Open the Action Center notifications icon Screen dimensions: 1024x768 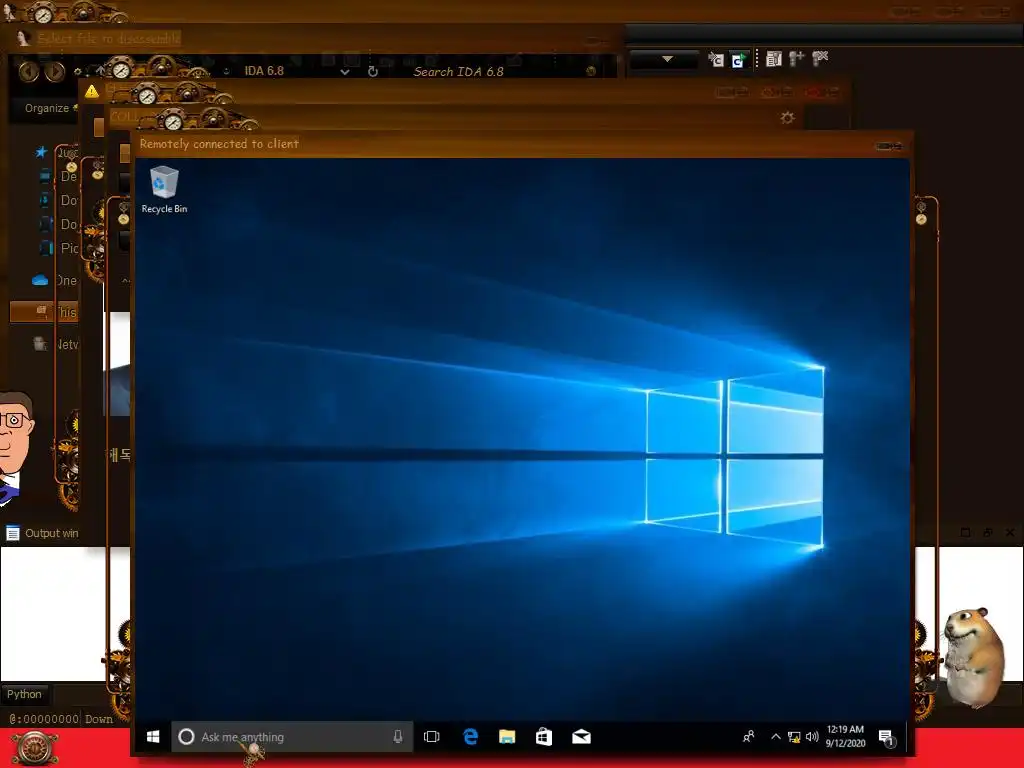point(887,738)
